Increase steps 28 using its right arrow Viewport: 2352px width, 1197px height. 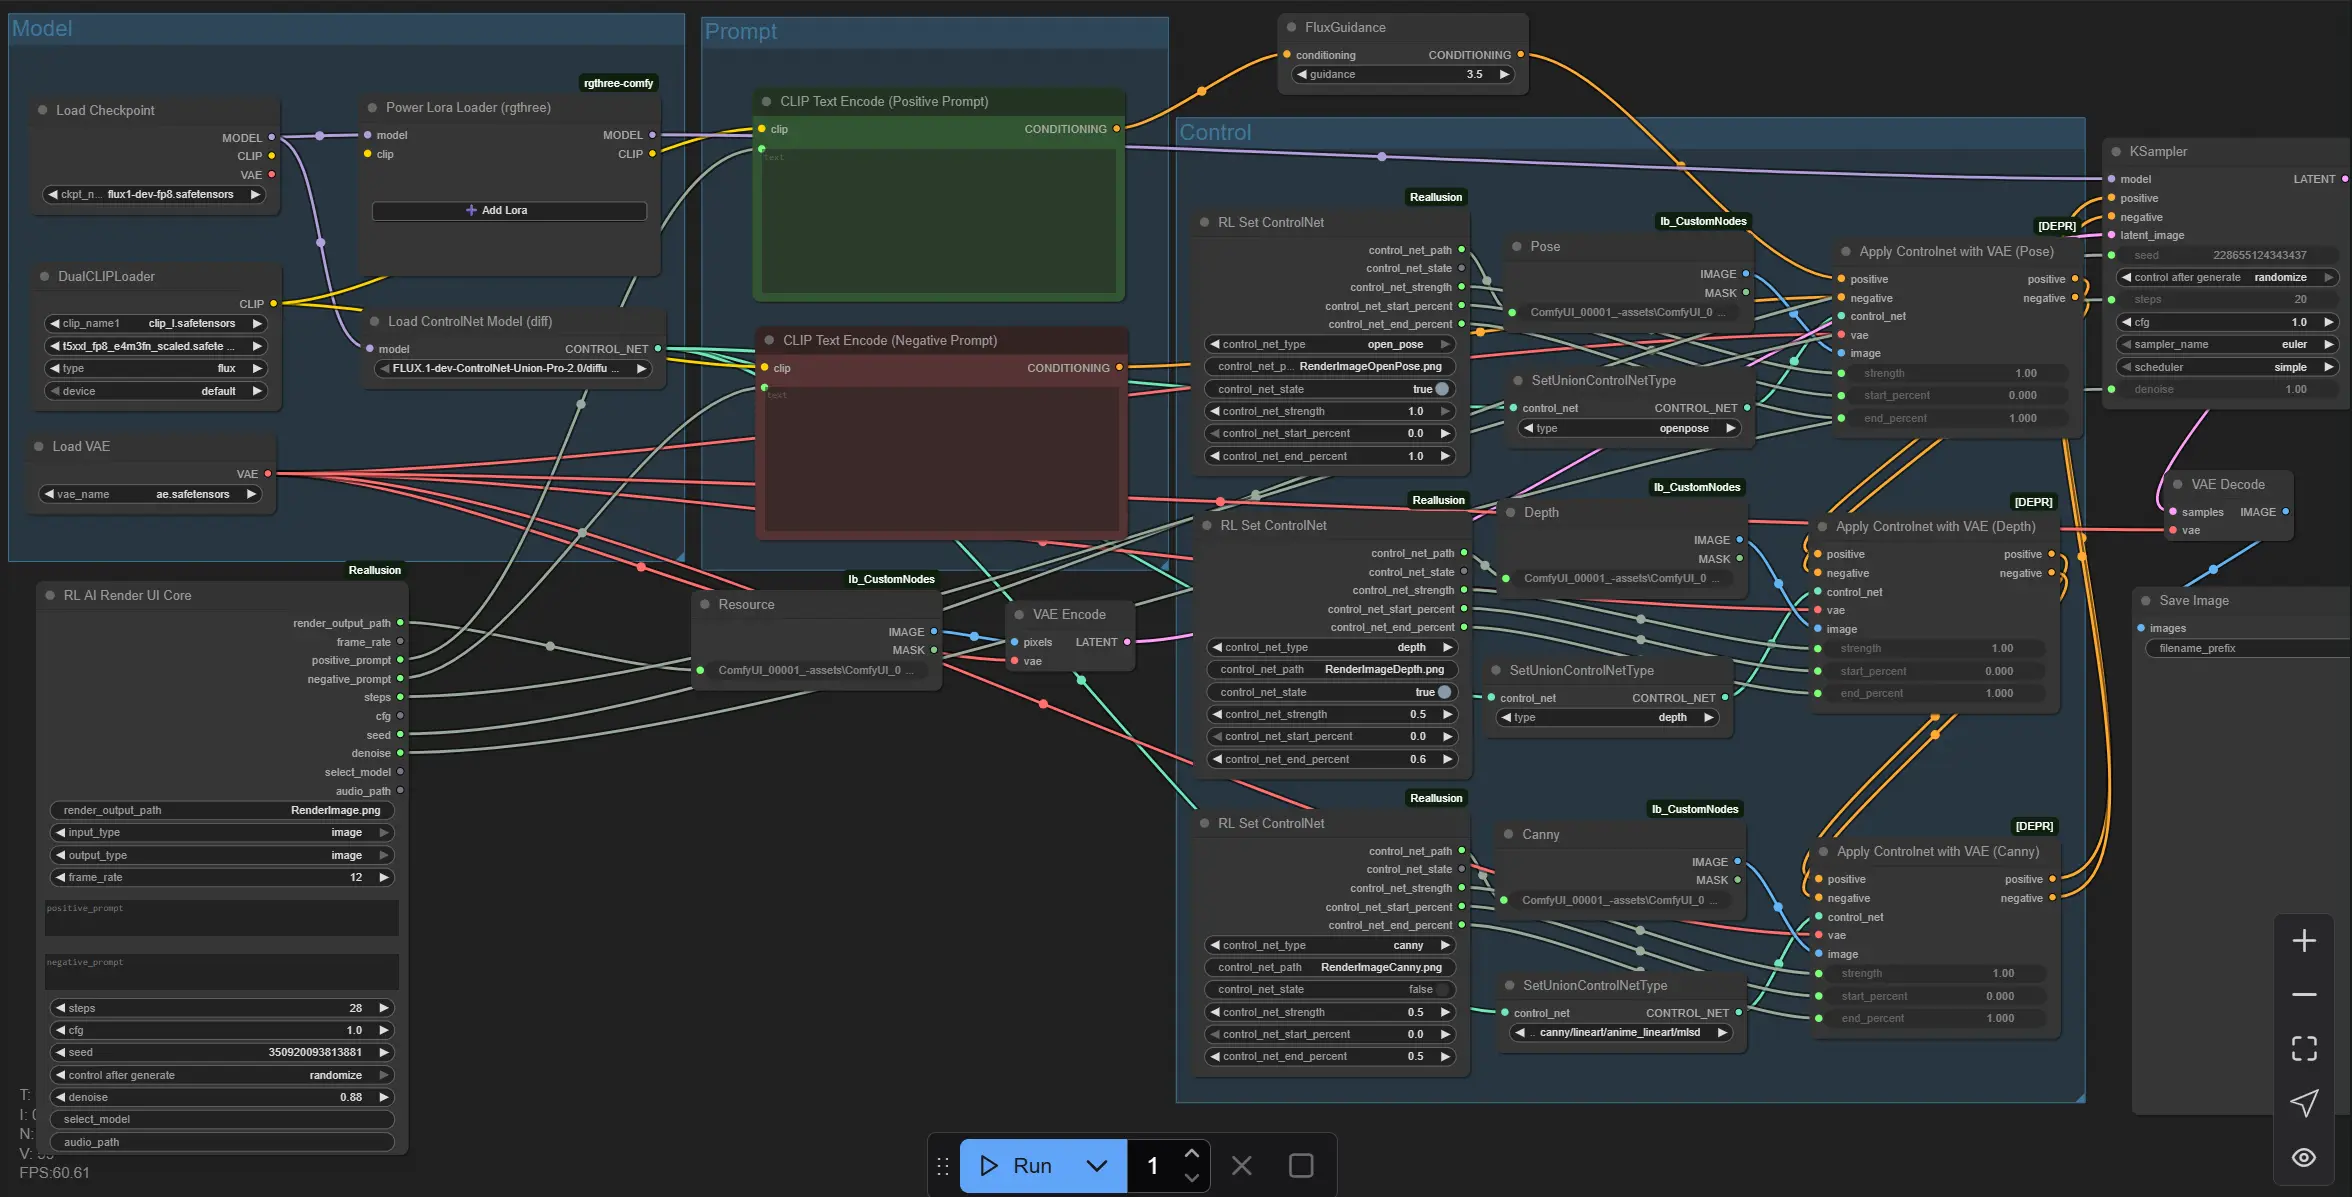[x=383, y=1008]
